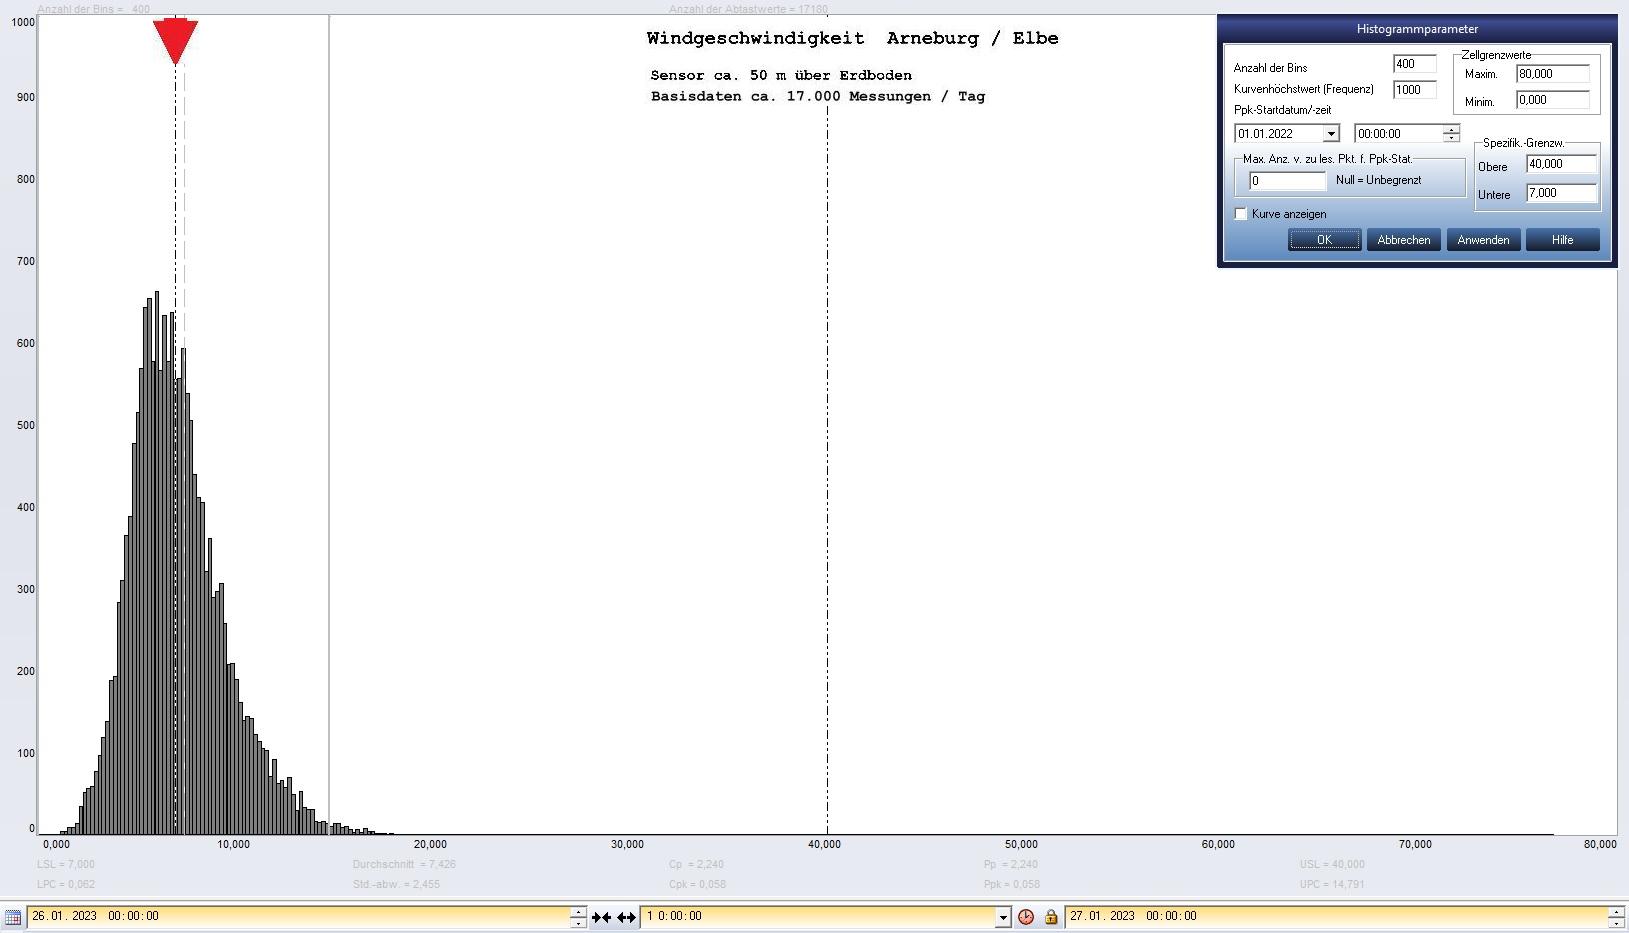
Task: Open the Ppk-Startdatum date dropdown
Action: coord(1330,134)
